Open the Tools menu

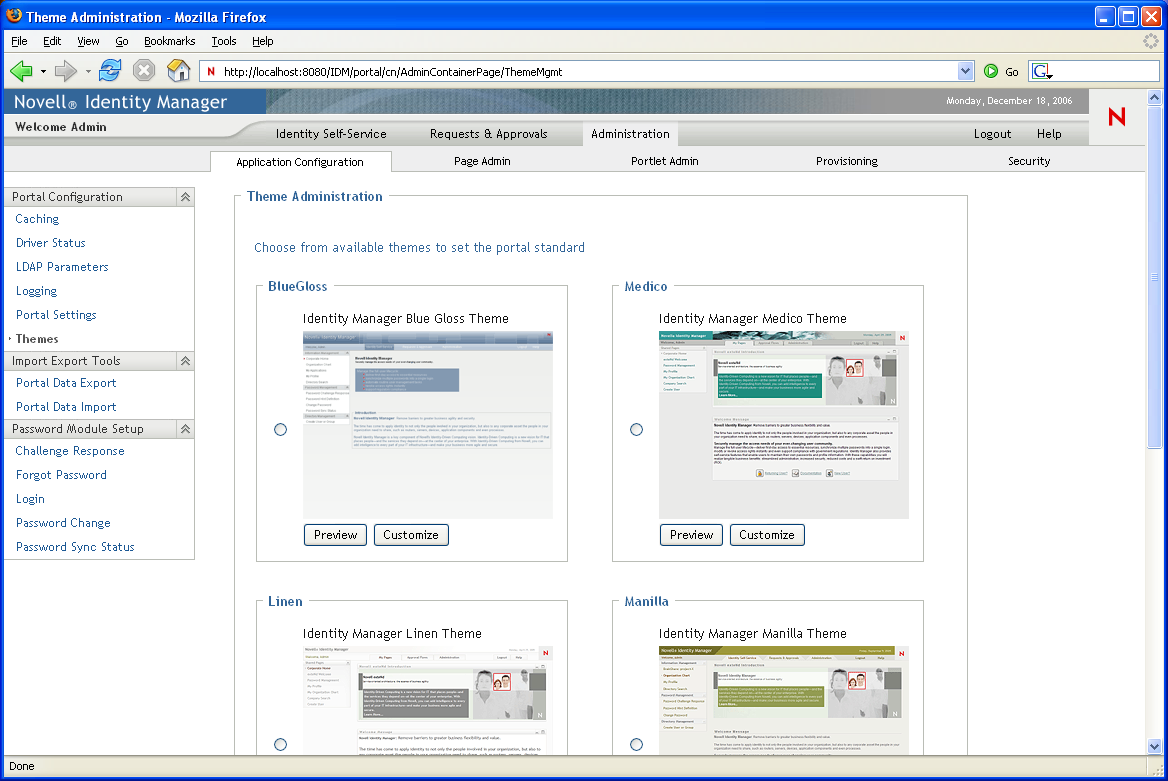tap(223, 41)
